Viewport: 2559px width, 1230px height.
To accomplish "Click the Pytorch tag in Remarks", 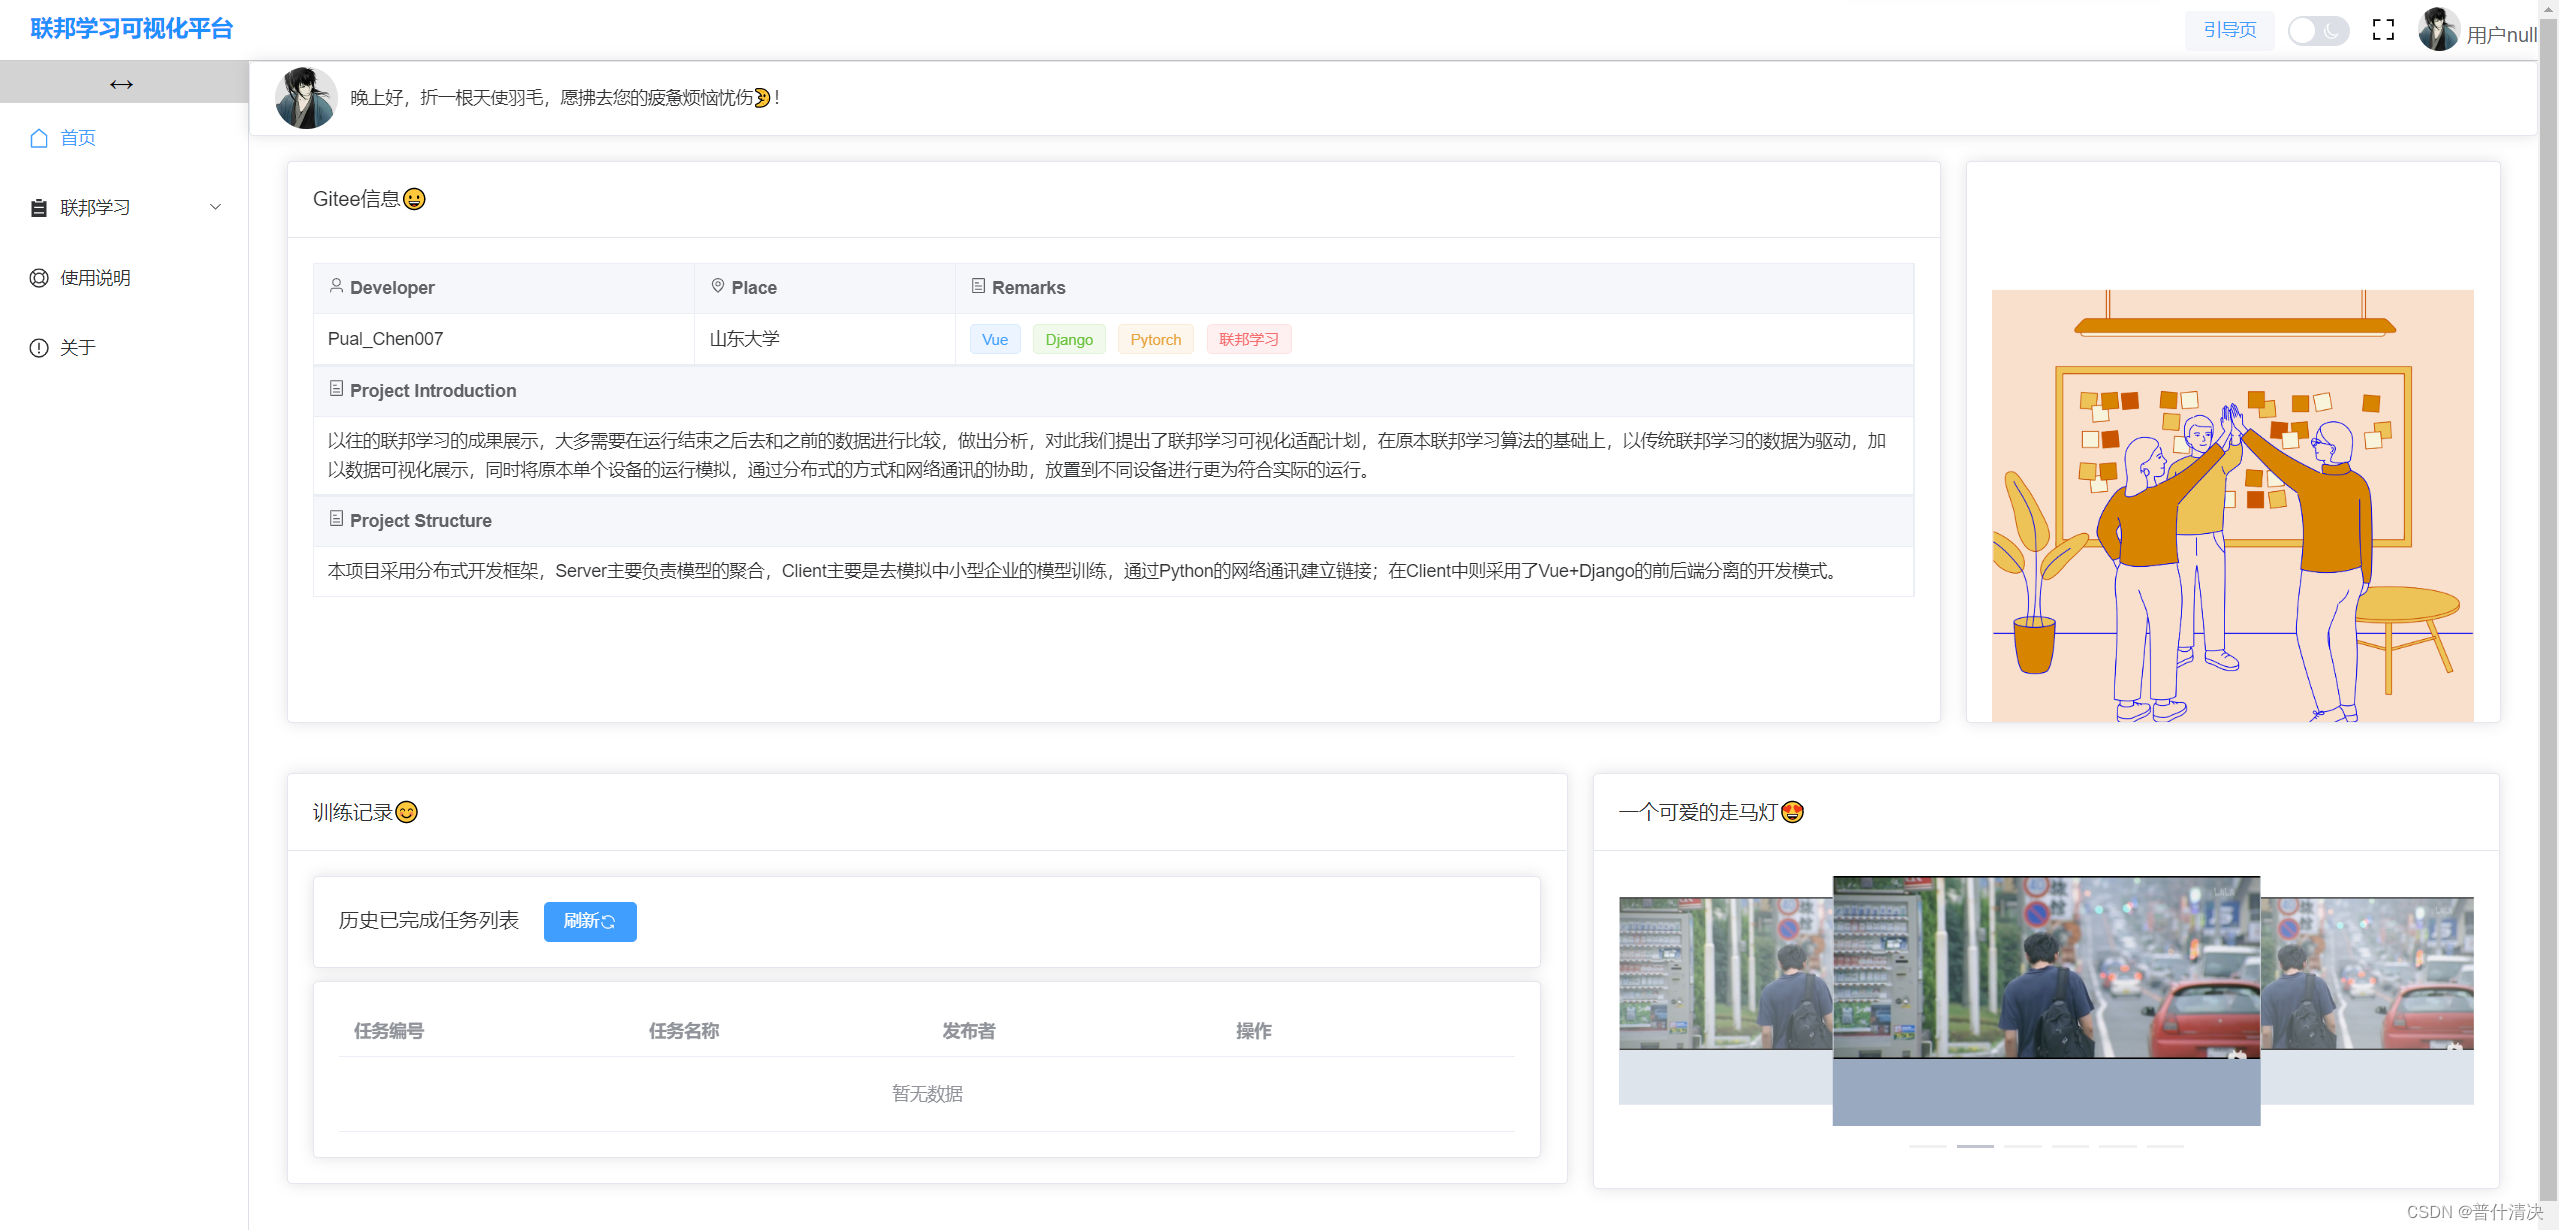I will coord(1155,340).
